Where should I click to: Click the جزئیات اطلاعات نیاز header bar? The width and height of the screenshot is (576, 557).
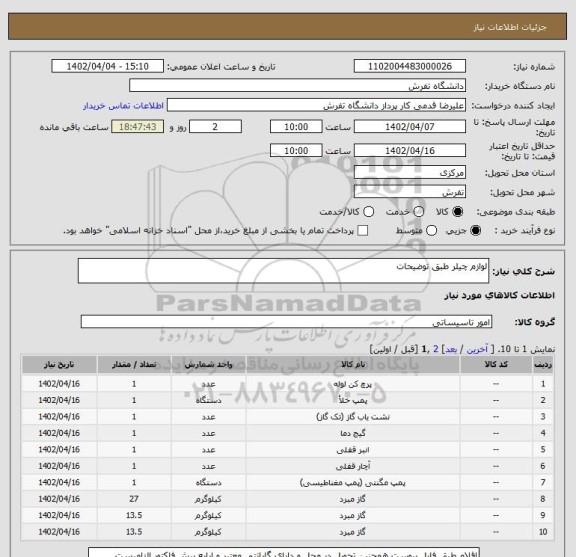(x=287, y=26)
